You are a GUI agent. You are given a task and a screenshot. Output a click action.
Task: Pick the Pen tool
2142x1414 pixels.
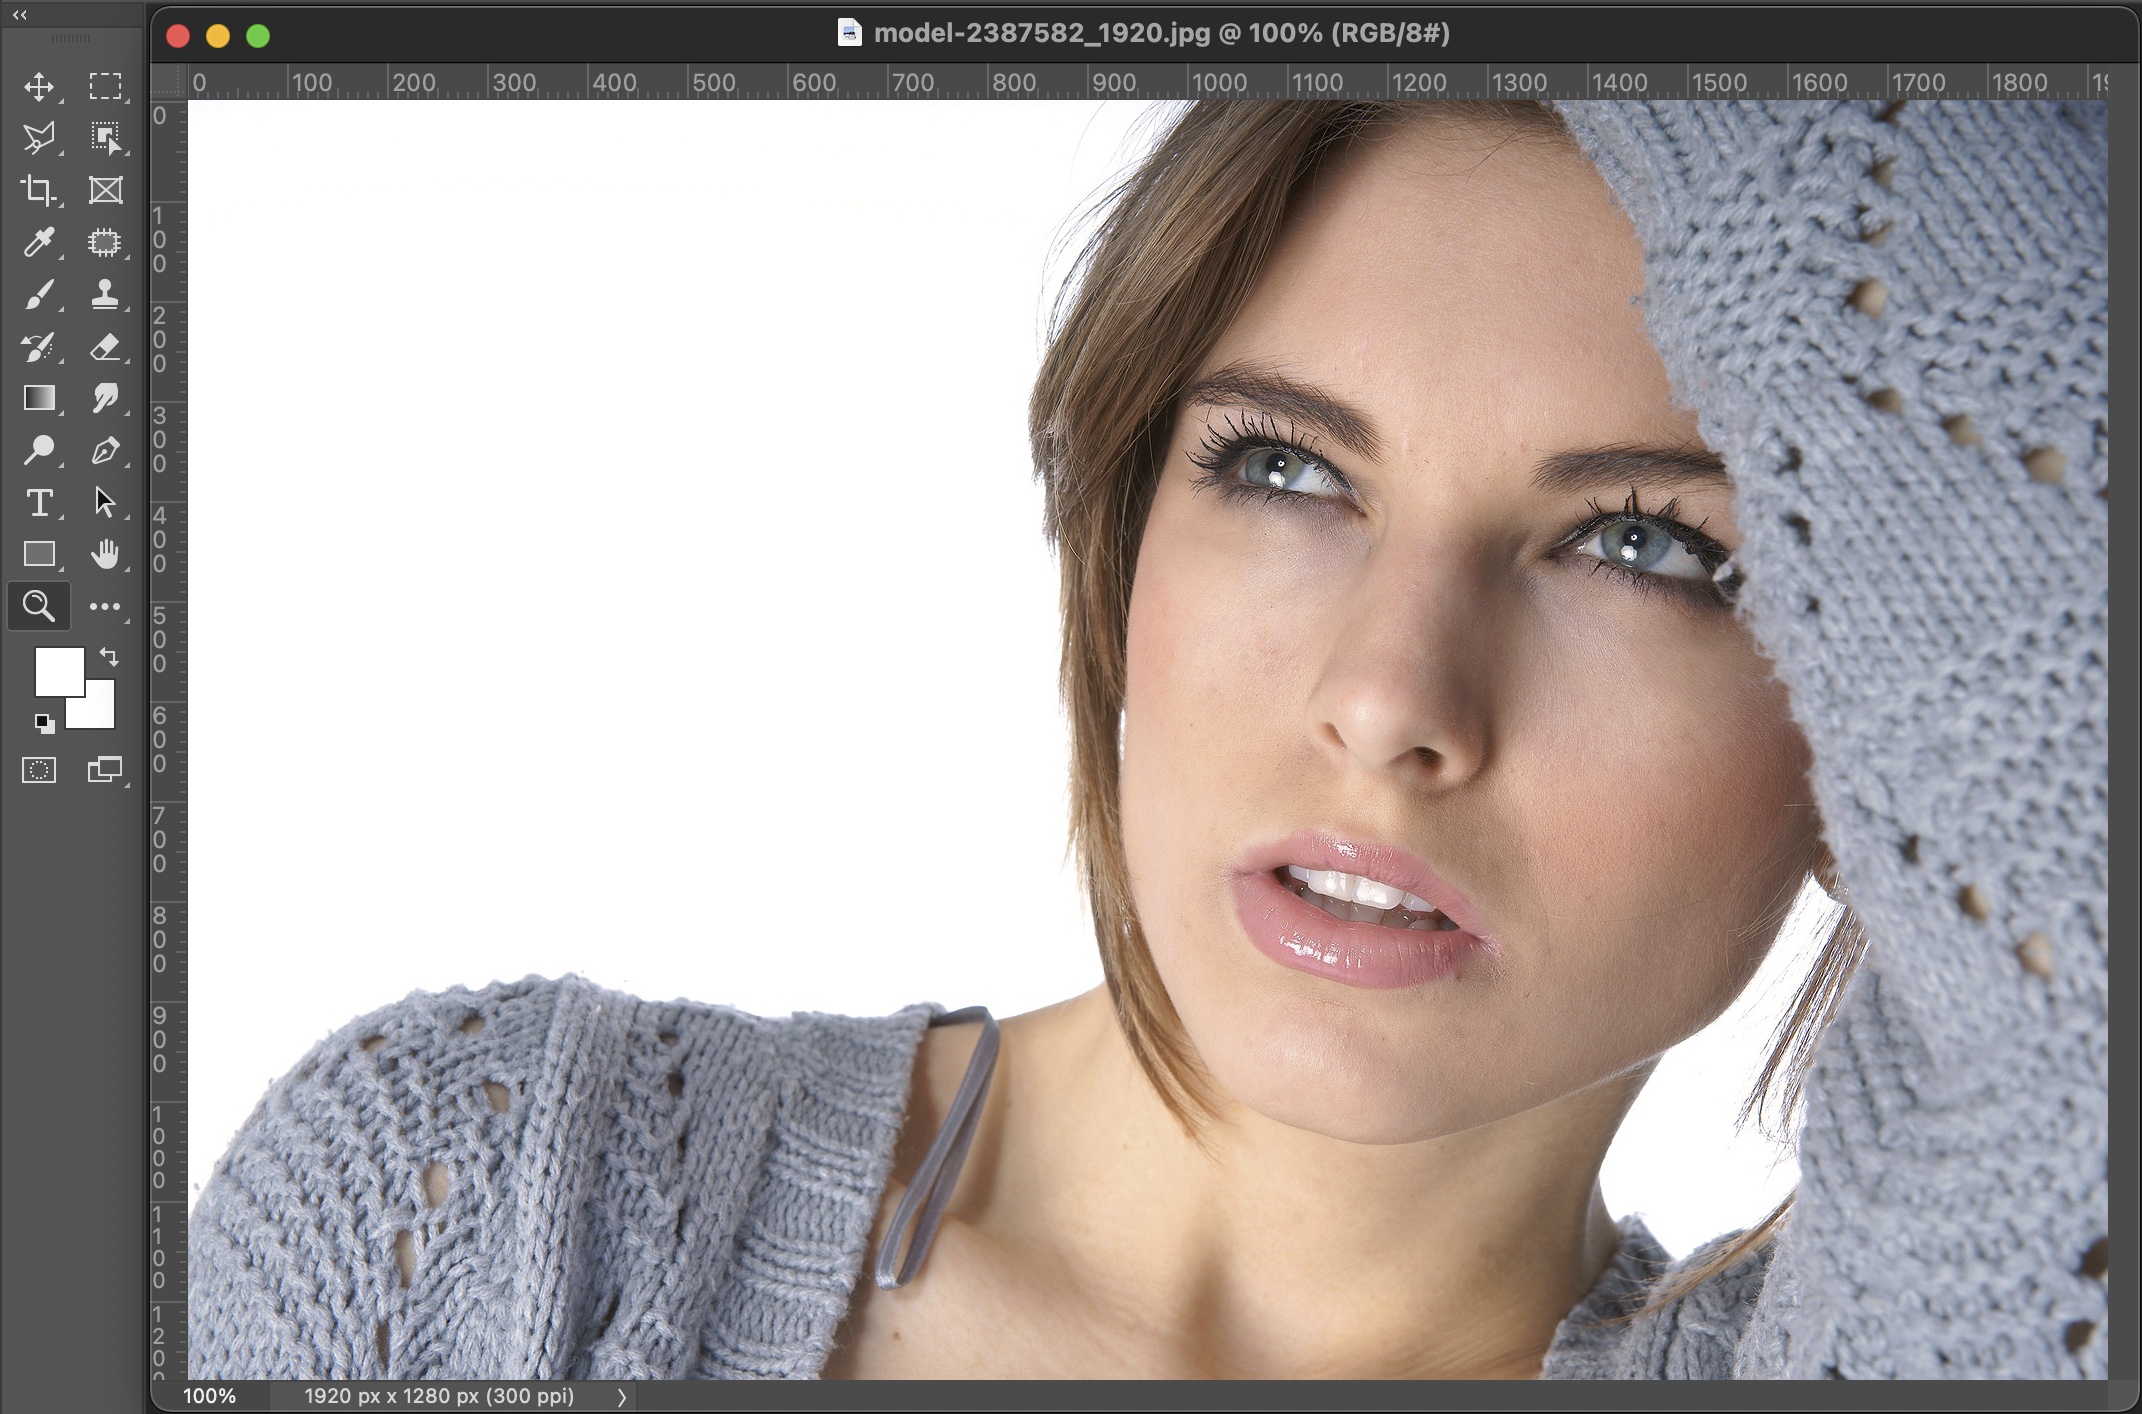click(x=105, y=451)
